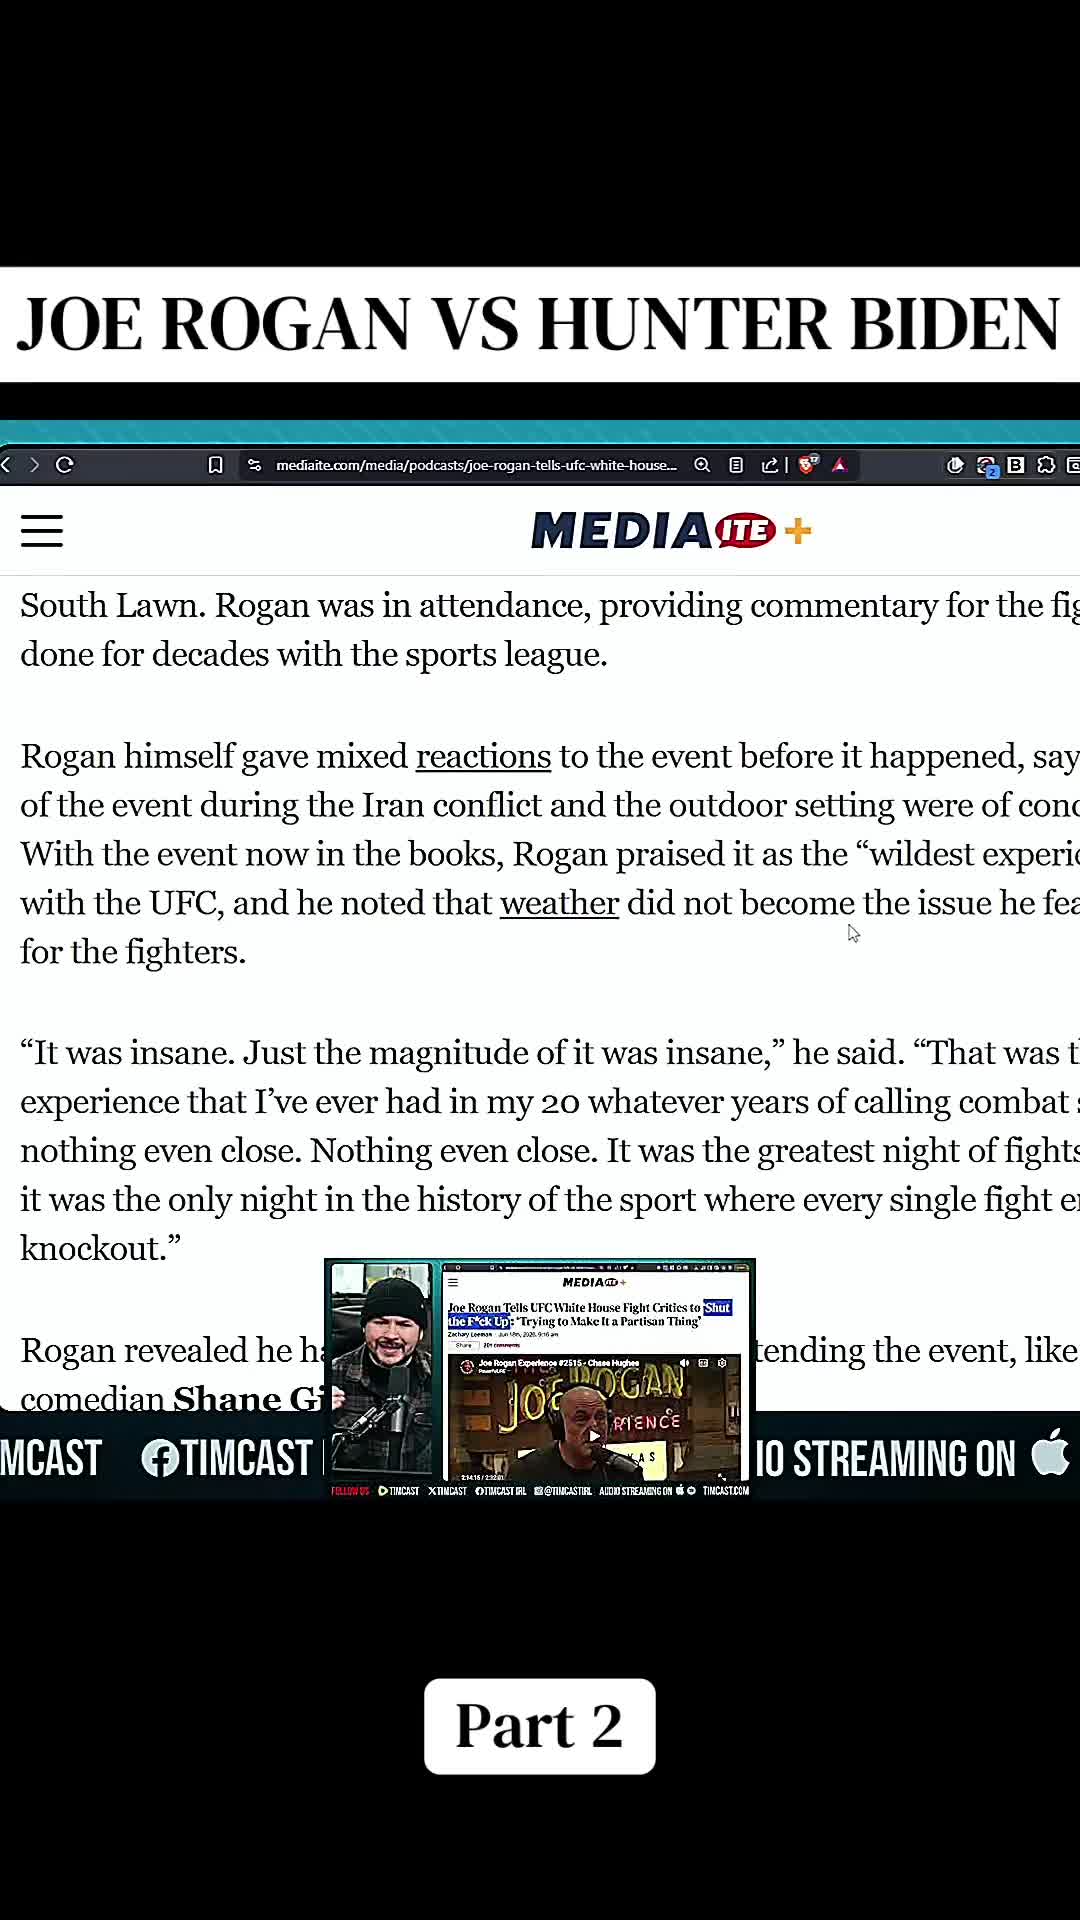
Task: Enable reader mode icon in the address bar
Action: click(x=736, y=465)
